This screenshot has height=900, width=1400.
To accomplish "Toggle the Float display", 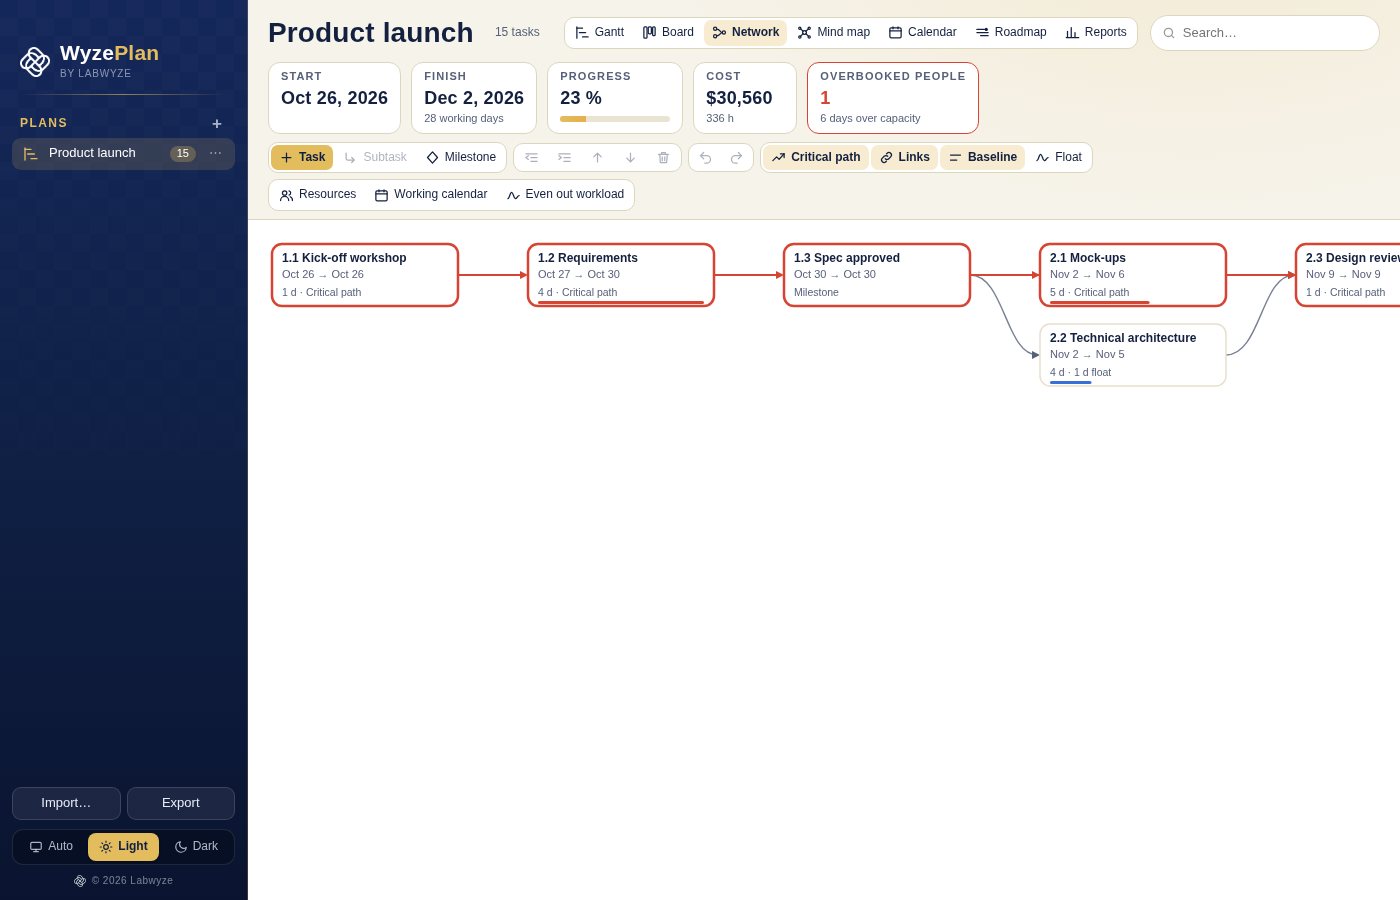I will point(1059,158).
